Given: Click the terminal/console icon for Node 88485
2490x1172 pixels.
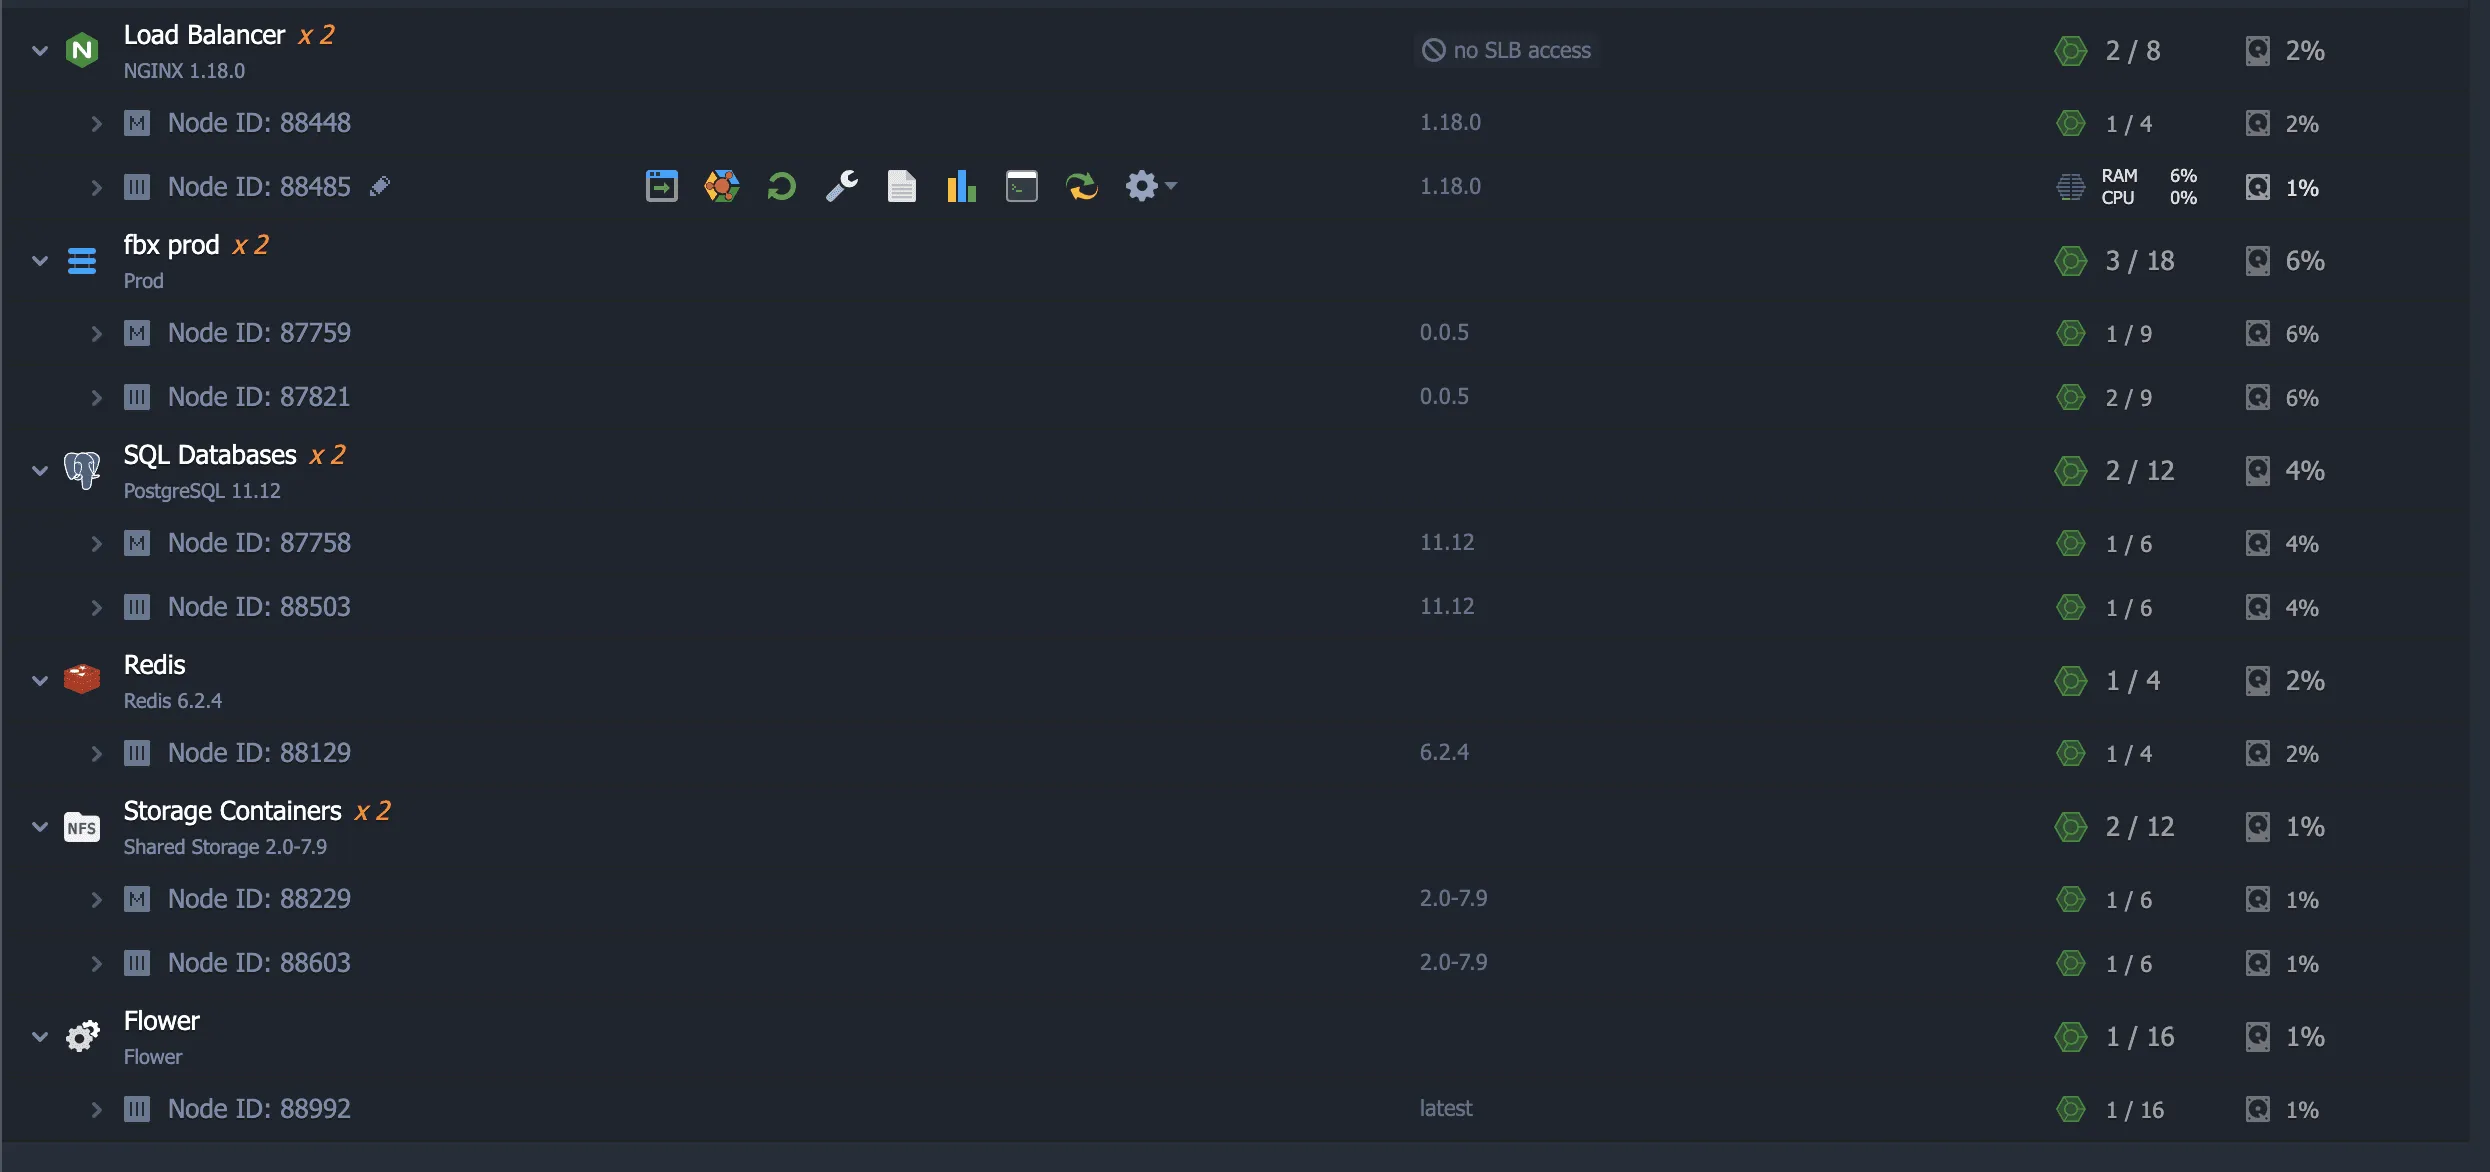Looking at the screenshot, I should [1021, 186].
